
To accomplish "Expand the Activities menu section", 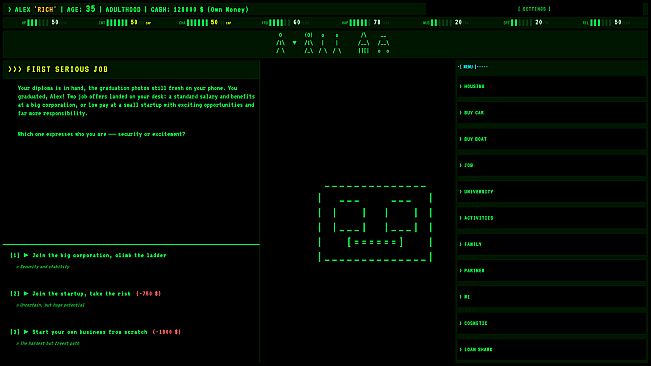I will [551, 218].
